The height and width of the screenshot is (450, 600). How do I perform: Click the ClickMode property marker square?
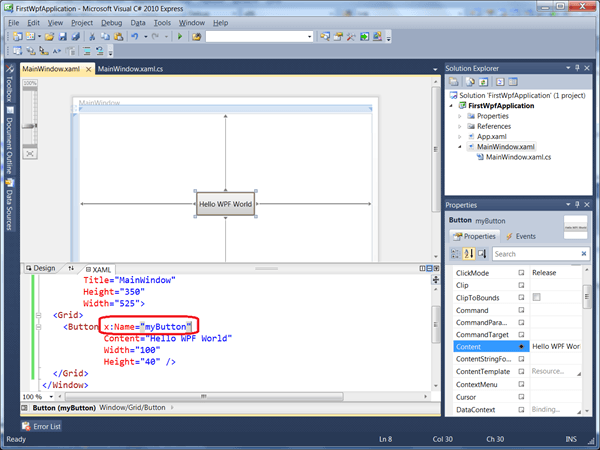pyautogui.click(x=521, y=273)
